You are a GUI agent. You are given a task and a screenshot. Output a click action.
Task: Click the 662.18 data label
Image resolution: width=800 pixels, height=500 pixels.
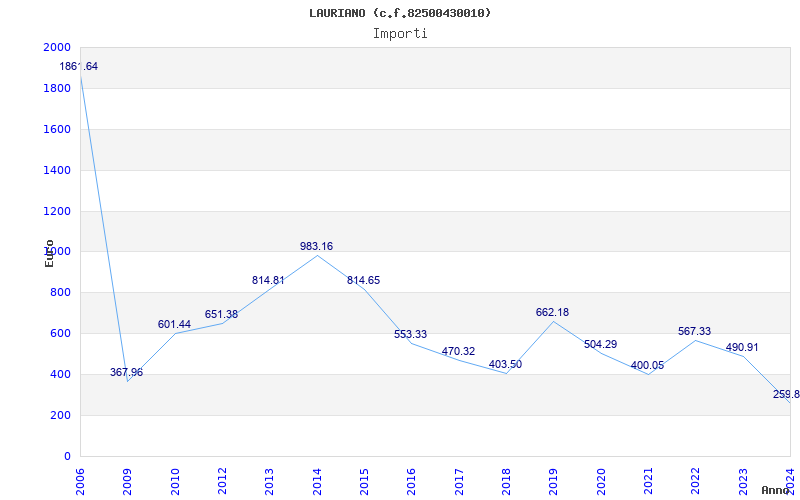coord(552,312)
